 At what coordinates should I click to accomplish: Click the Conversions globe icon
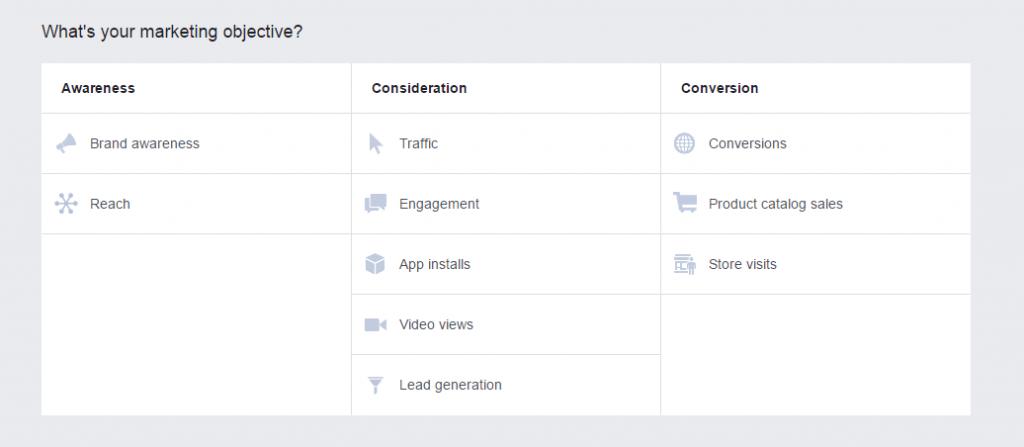[684, 143]
